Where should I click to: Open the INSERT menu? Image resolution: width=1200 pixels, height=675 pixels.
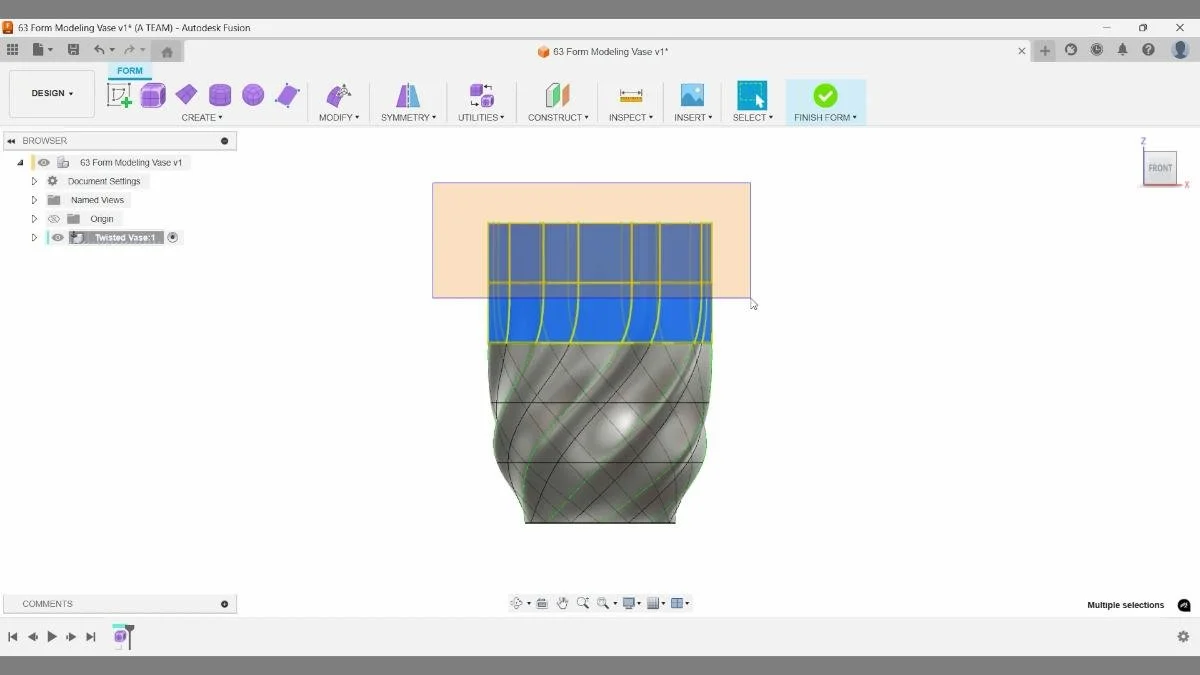tap(693, 118)
